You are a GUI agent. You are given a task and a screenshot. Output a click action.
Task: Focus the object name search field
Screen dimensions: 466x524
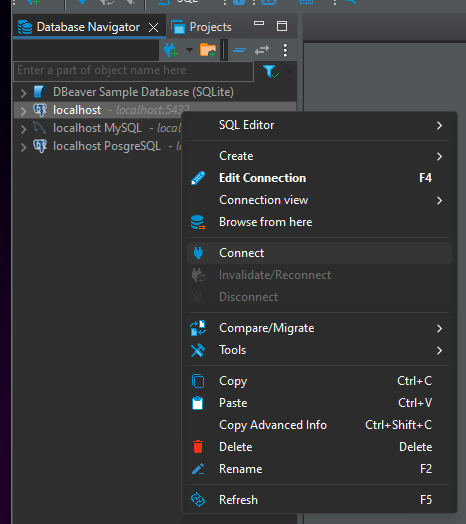coord(133,71)
